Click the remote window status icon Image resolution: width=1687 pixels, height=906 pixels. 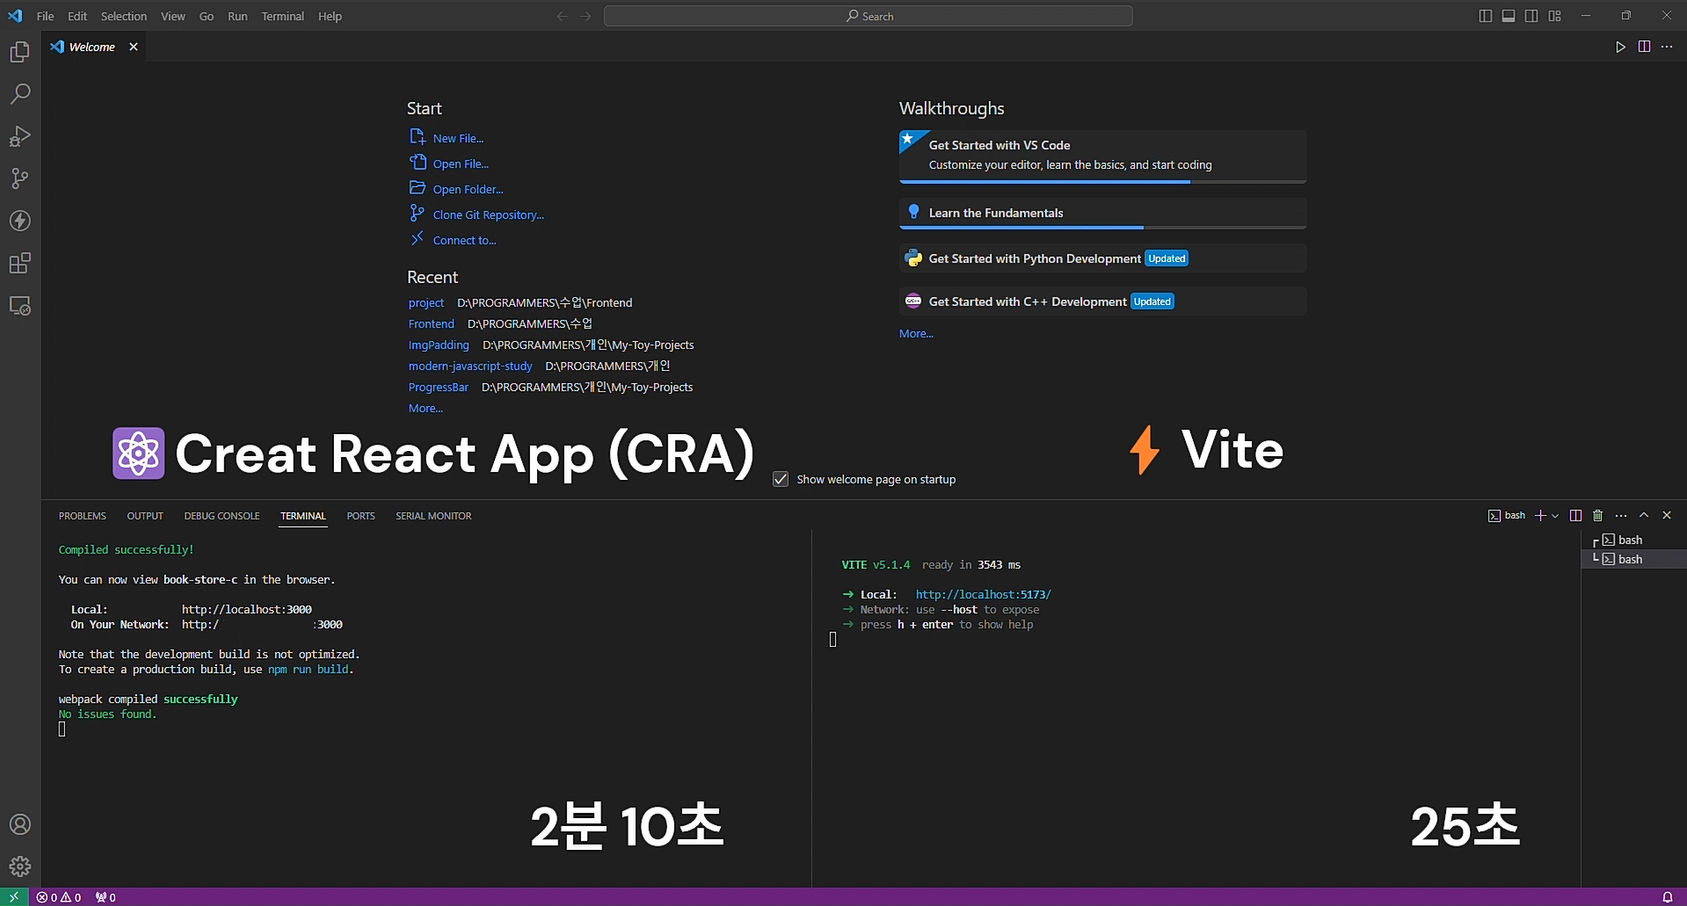pyautogui.click(x=14, y=897)
